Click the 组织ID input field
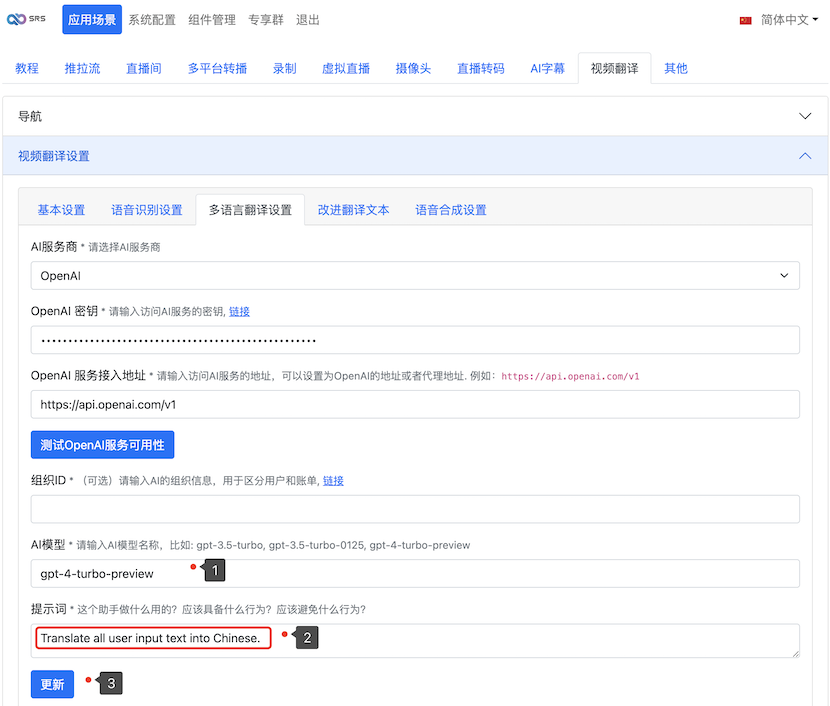The image size is (830, 706). click(415, 509)
